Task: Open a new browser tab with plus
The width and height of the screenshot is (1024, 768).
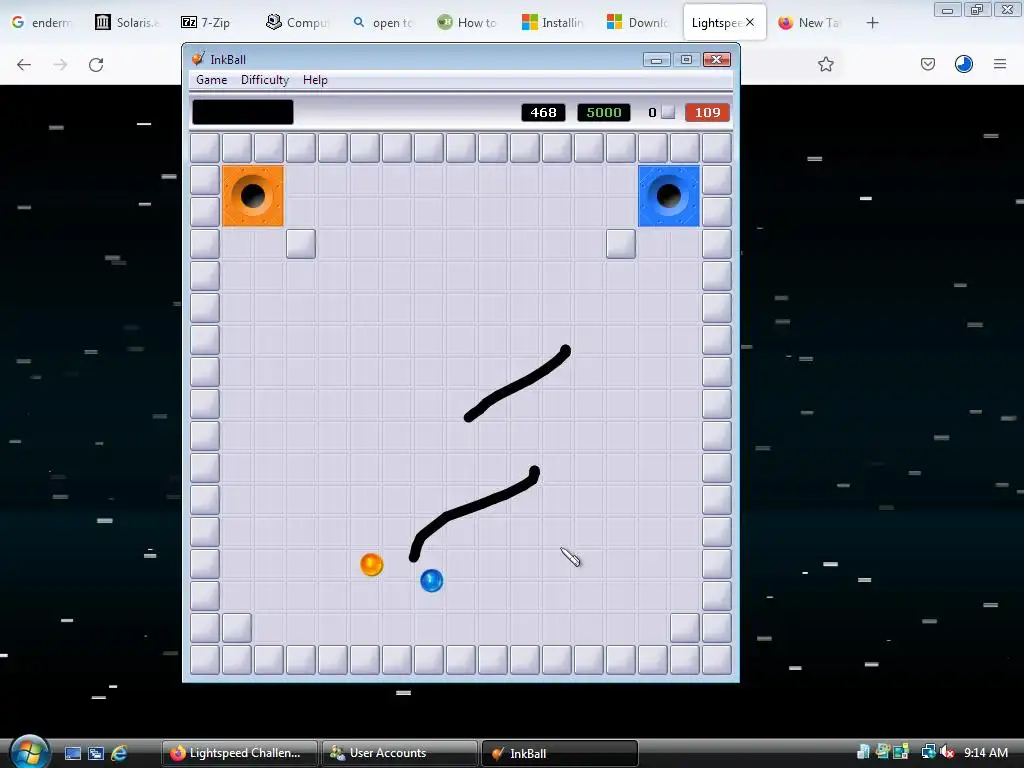Action: [872, 23]
